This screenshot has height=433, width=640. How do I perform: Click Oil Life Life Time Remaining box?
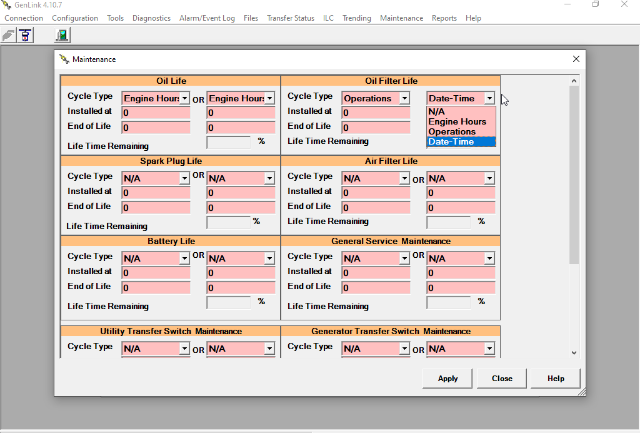click(229, 142)
